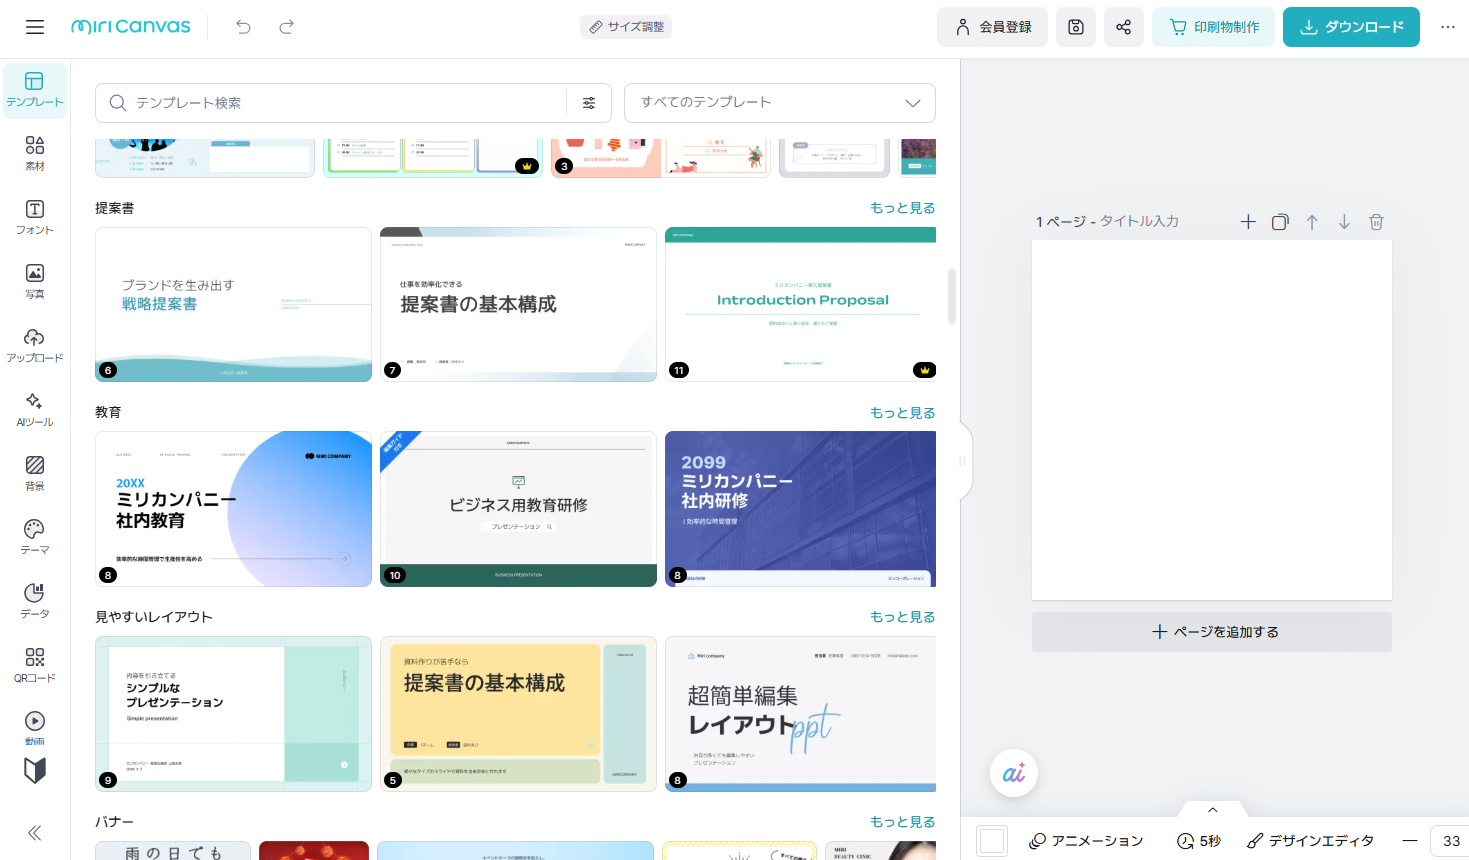1469x860 pixels.
Task: Select the 2099 ミリカンパニー社内研修 template
Action: (800, 509)
